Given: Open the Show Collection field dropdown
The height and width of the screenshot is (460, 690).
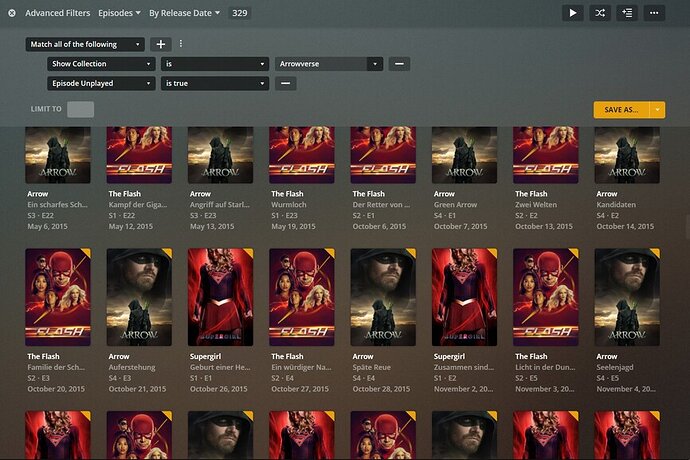Looking at the screenshot, I should 101,64.
